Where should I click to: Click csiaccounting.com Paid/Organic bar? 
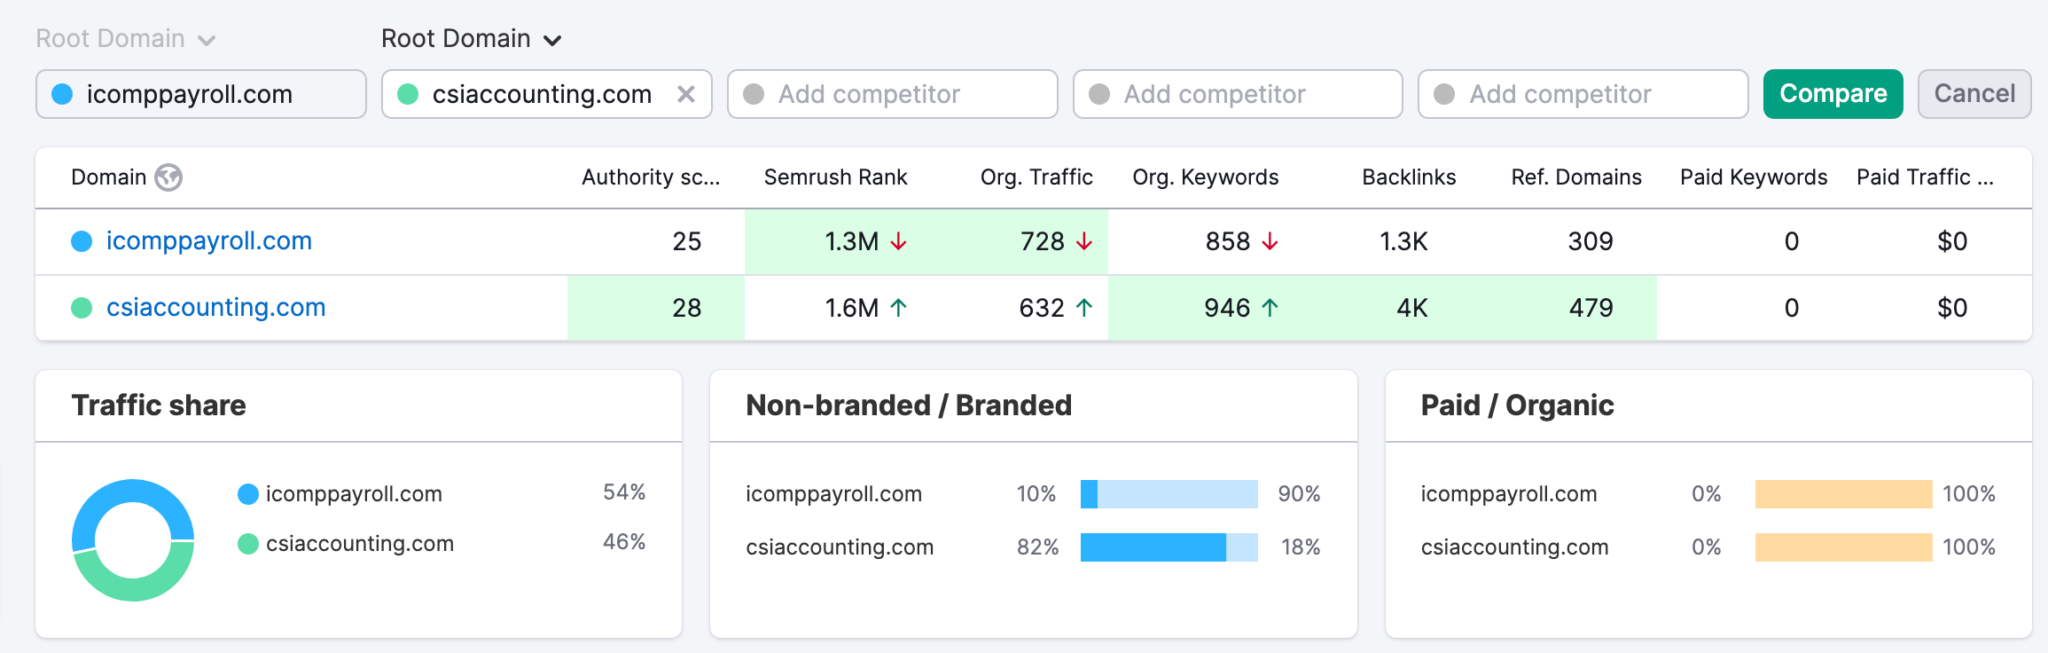pos(1844,547)
